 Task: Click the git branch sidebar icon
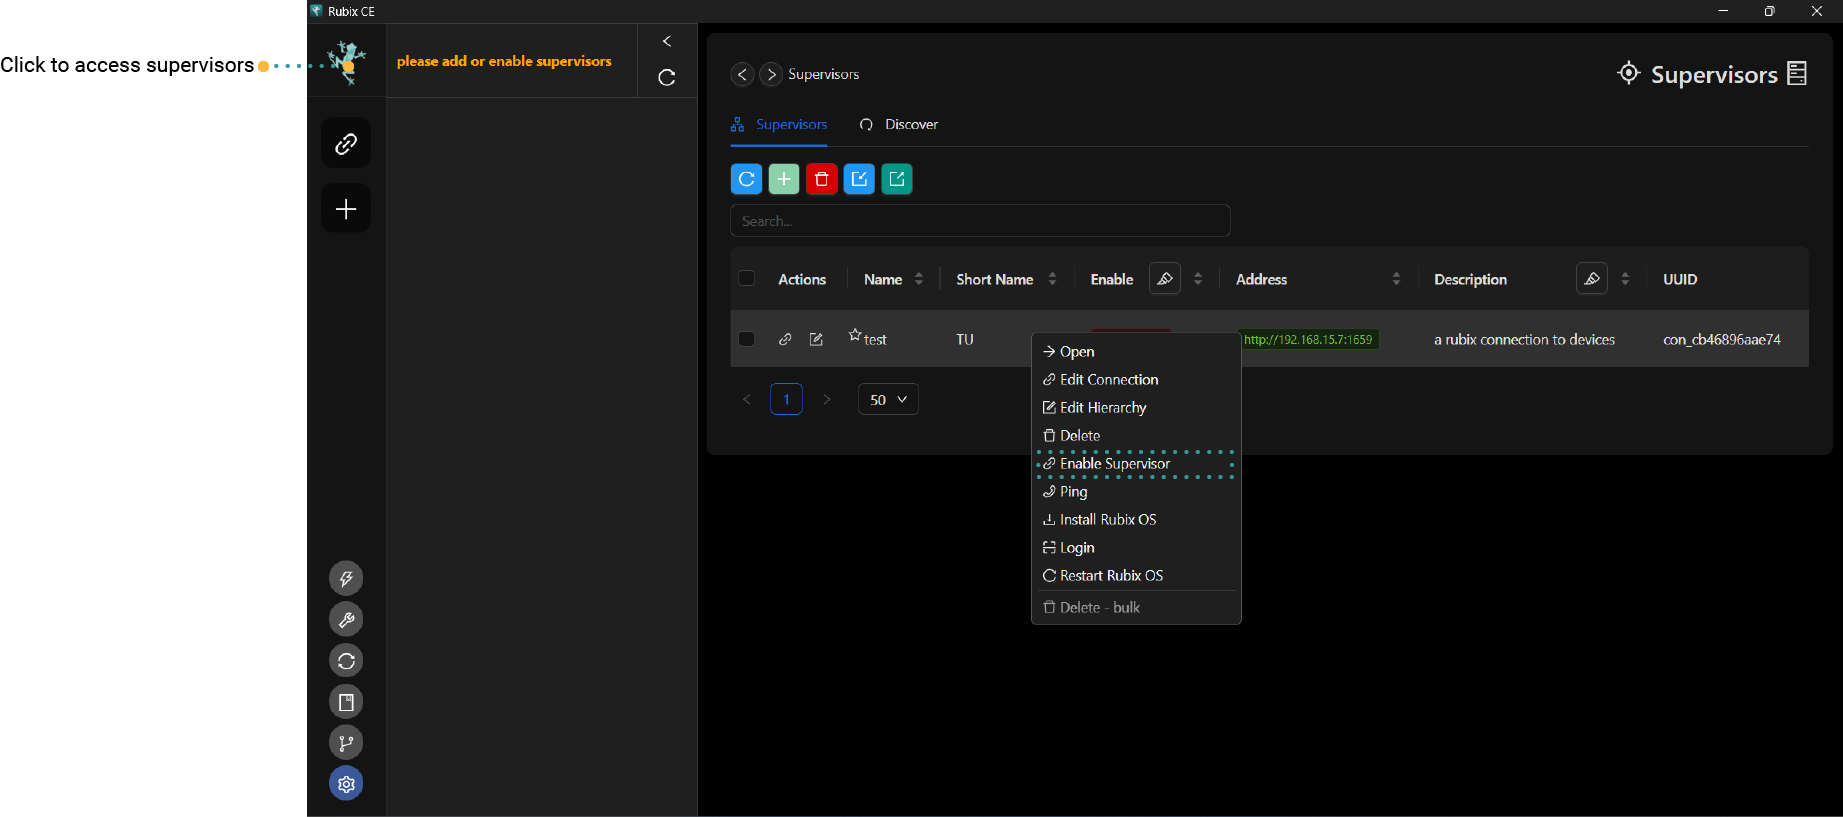346,742
